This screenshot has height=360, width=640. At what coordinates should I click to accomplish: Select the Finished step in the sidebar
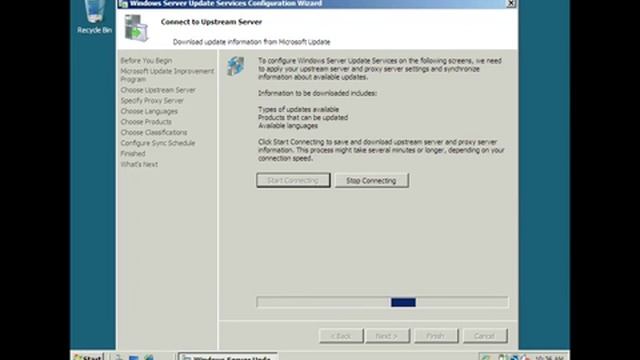133,153
